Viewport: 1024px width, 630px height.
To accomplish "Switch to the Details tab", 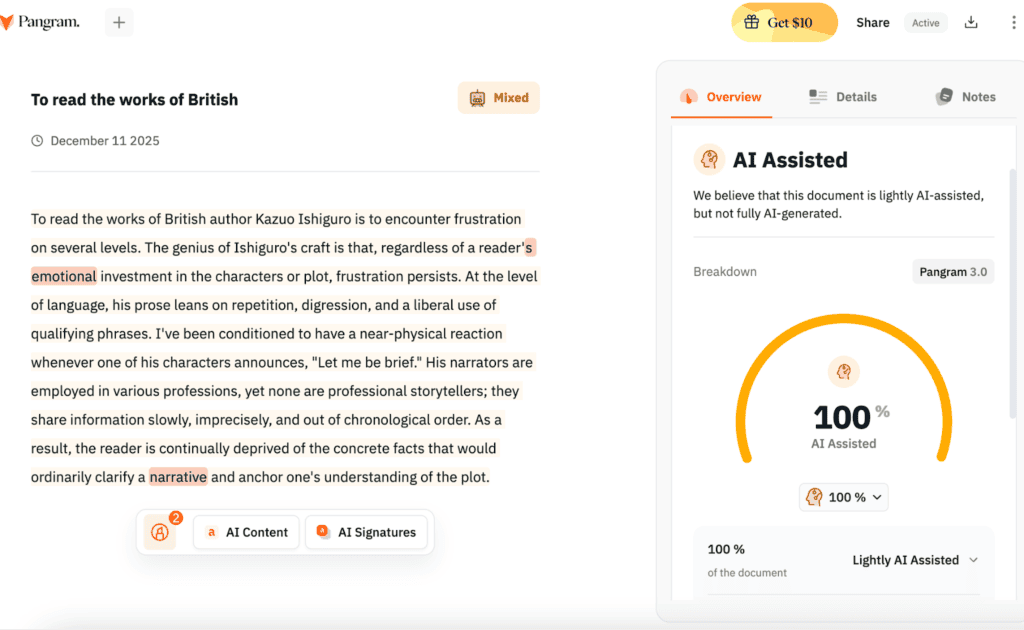I will [843, 97].
